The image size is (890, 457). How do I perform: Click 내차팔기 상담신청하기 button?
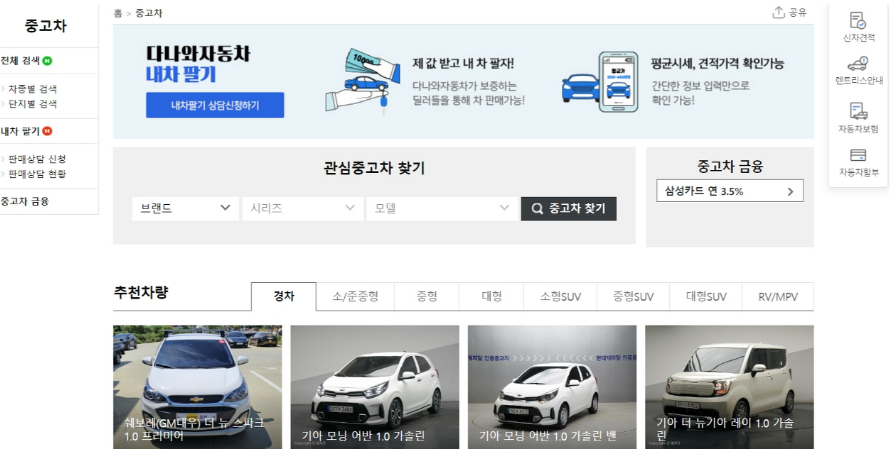(215, 106)
